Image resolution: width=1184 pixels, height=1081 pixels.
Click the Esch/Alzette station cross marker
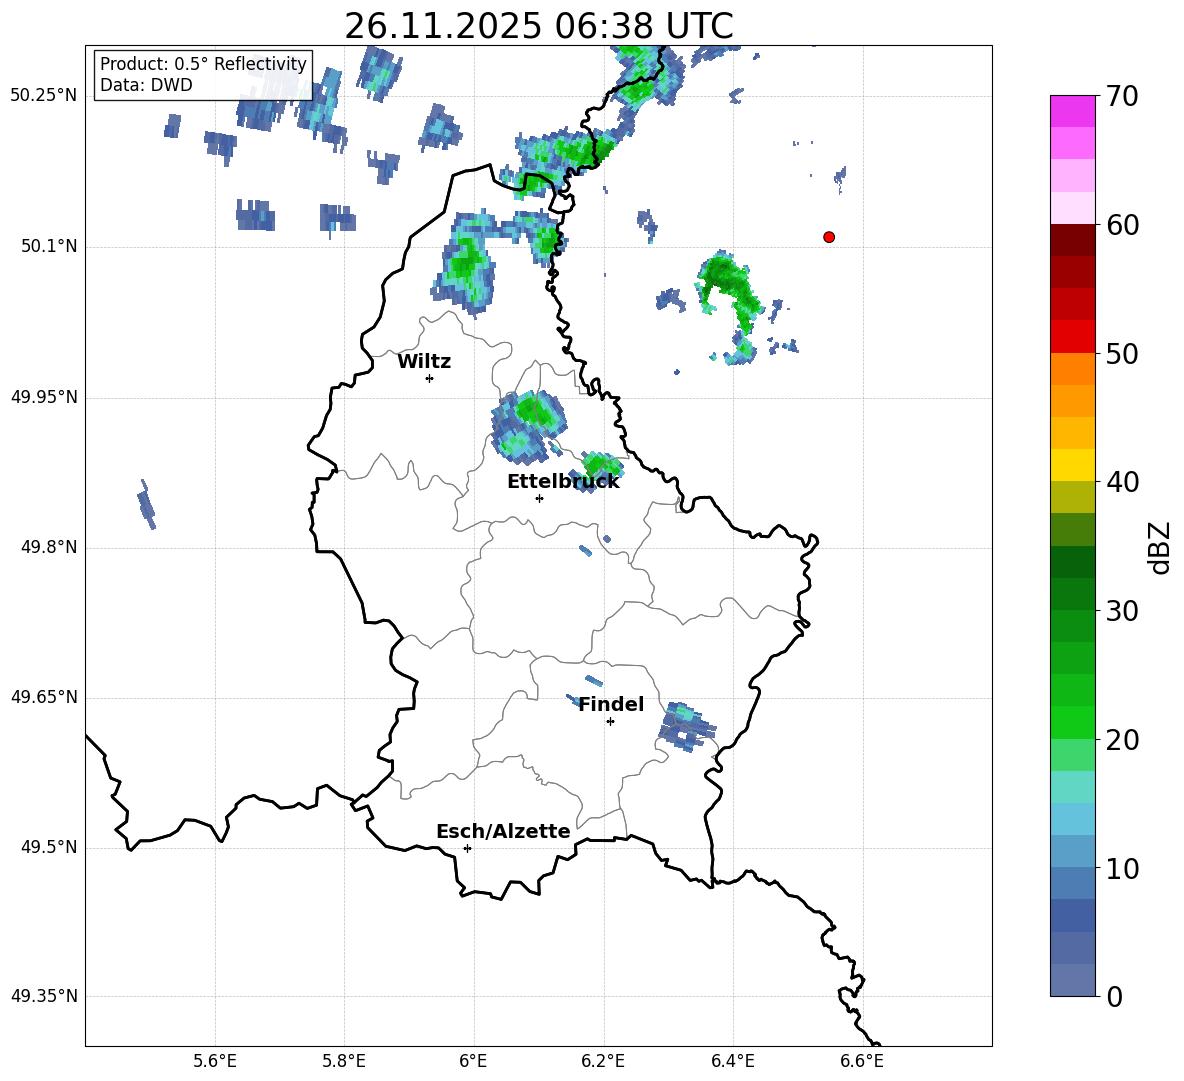467,848
